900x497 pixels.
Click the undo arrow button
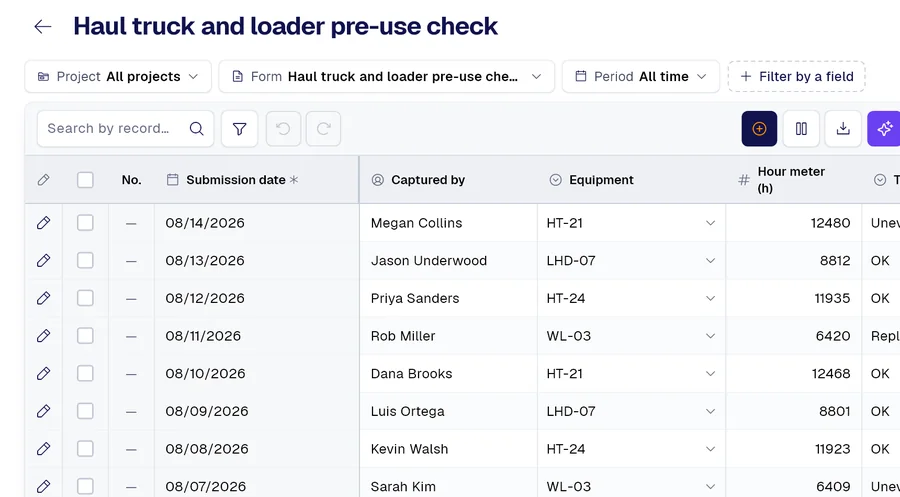tap(283, 129)
